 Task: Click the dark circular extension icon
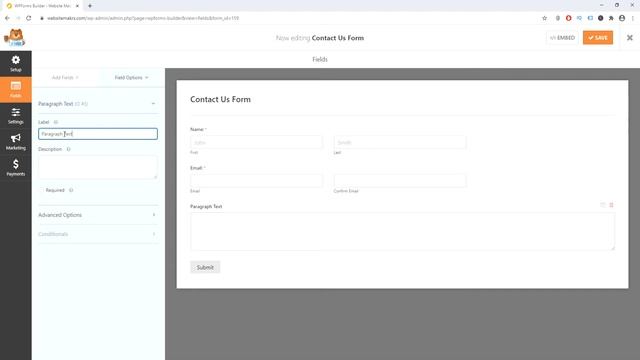[x=600, y=18]
